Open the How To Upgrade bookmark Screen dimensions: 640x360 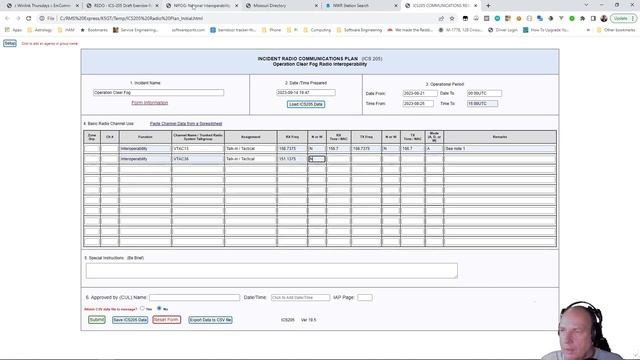click(545, 30)
